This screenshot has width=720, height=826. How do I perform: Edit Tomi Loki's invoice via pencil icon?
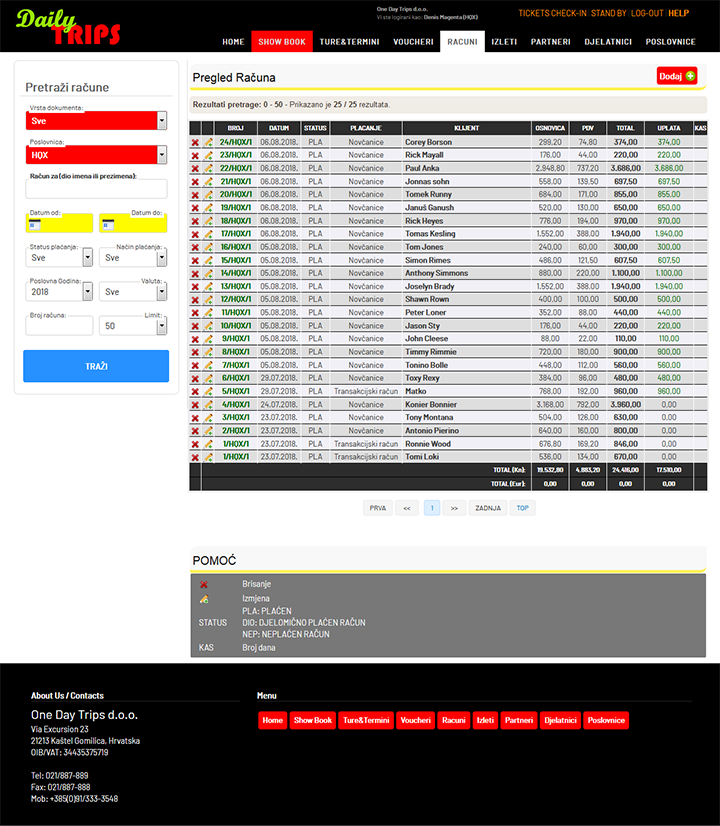209,457
